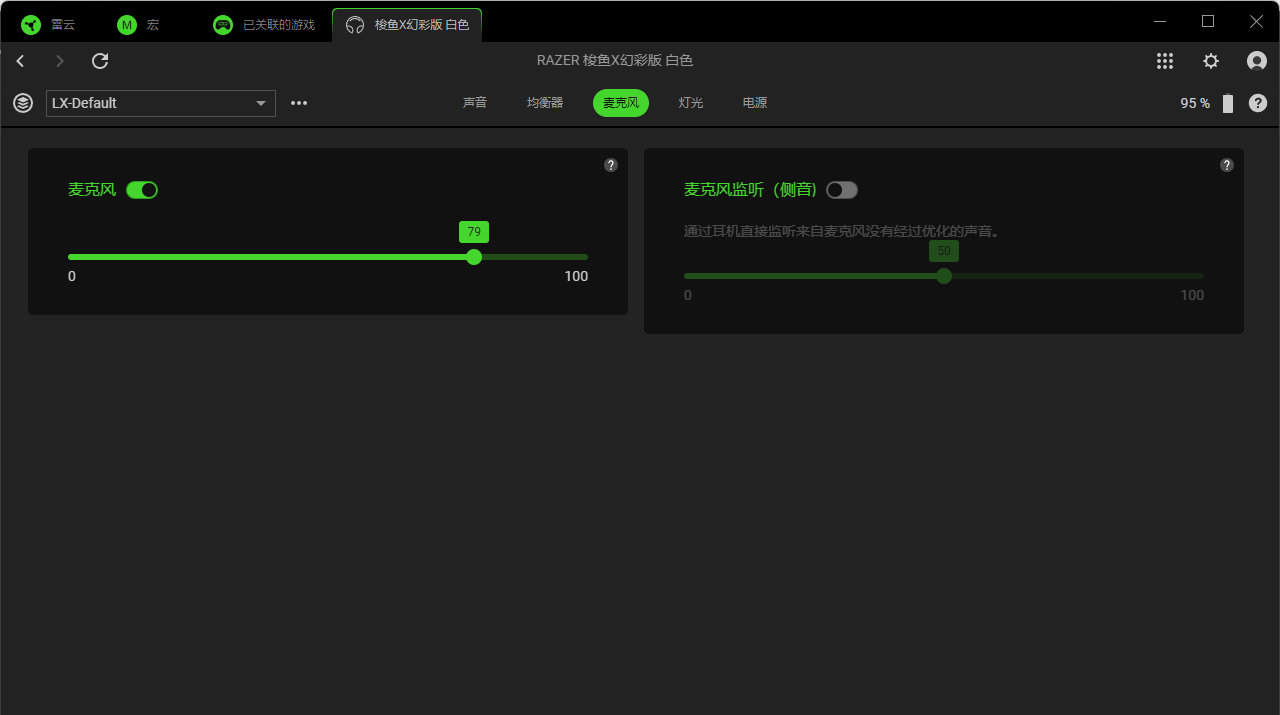Image resolution: width=1280 pixels, height=715 pixels.
Task: Open the user account avatar icon
Action: click(1257, 61)
